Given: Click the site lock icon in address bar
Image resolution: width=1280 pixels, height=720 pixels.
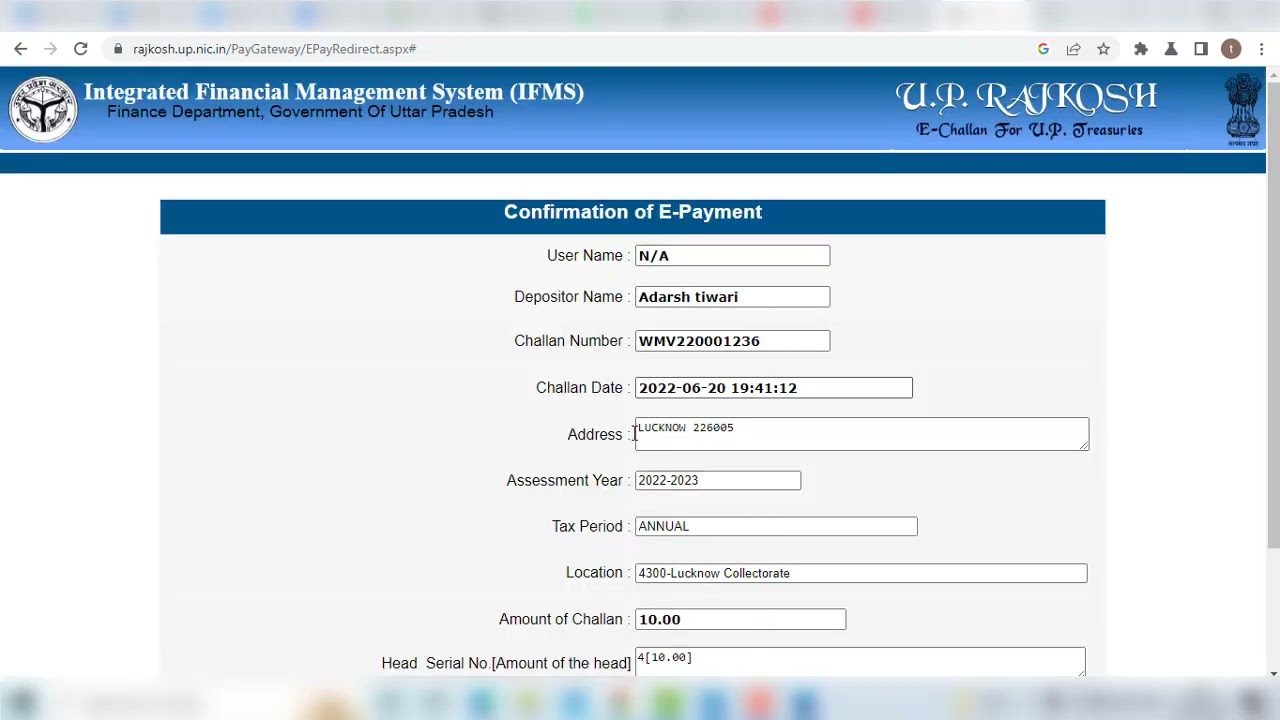Looking at the screenshot, I should click(x=118, y=49).
